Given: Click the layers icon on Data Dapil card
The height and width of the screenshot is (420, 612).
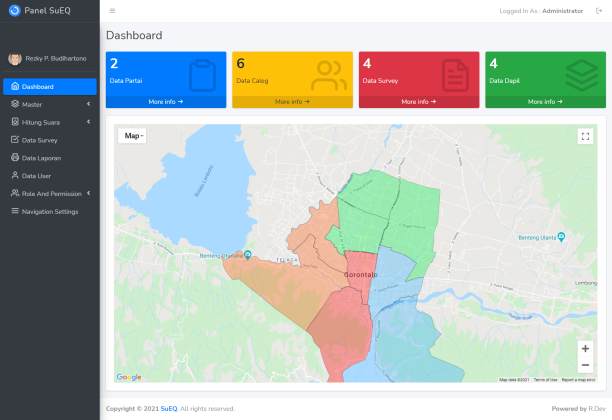Looking at the screenshot, I should (x=581, y=74).
